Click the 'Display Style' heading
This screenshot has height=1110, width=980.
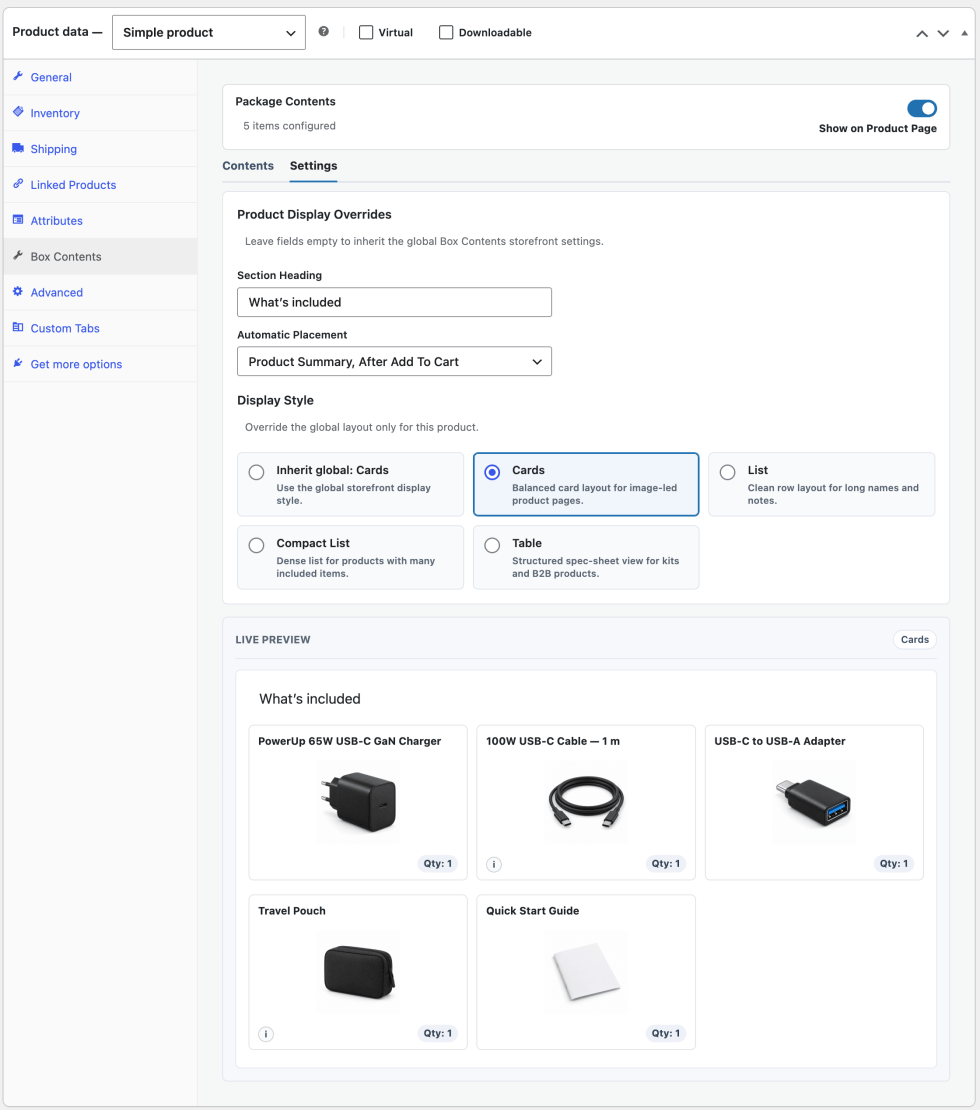coord(275,400)
